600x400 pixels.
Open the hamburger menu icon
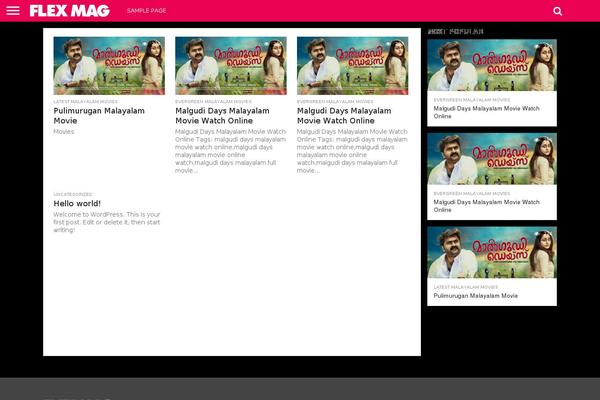(13, 11)
